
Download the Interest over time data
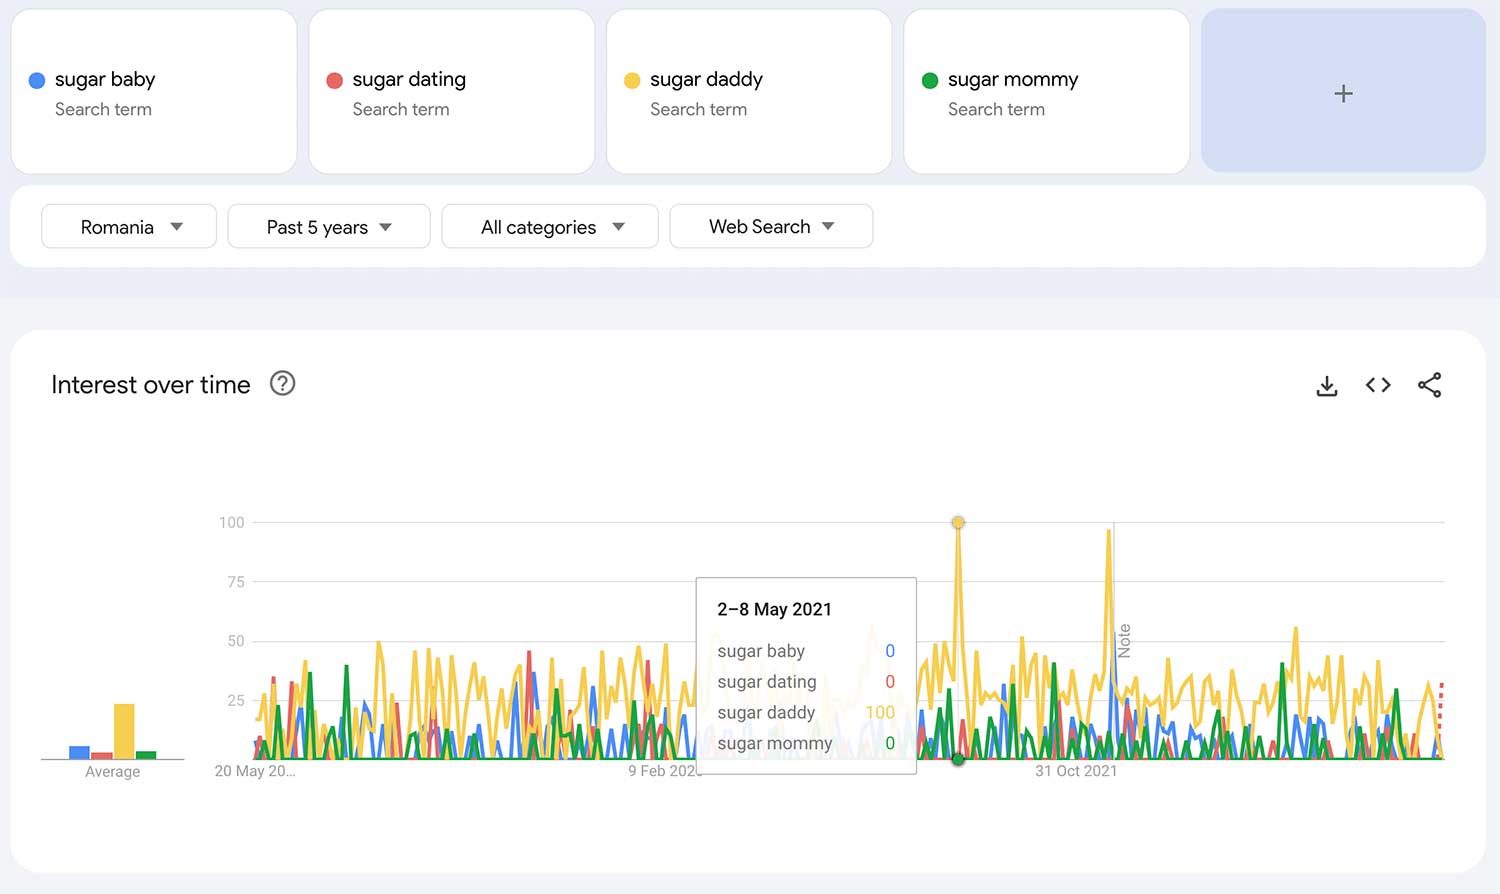(x=1327, y=386)
